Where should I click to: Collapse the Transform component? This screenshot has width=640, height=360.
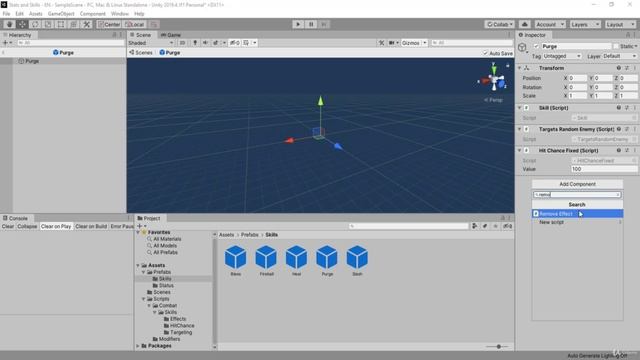(x=520, y=68)
